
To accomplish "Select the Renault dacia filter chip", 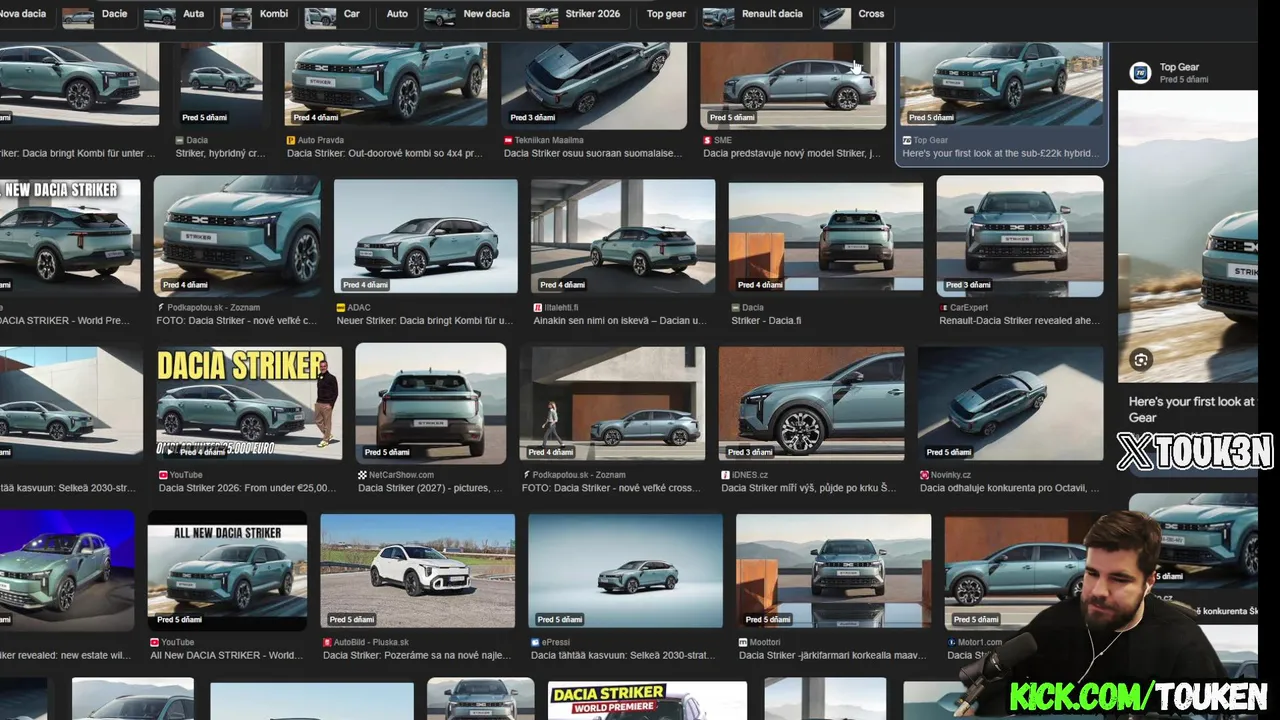I will point(755,15).
